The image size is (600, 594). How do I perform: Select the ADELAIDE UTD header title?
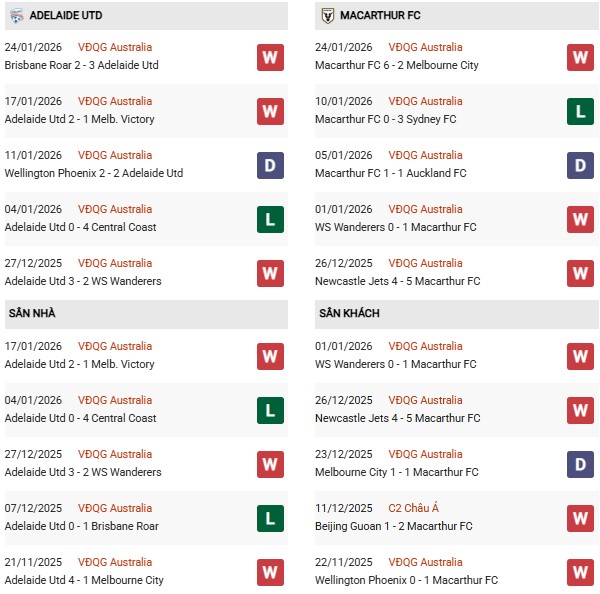68,16
